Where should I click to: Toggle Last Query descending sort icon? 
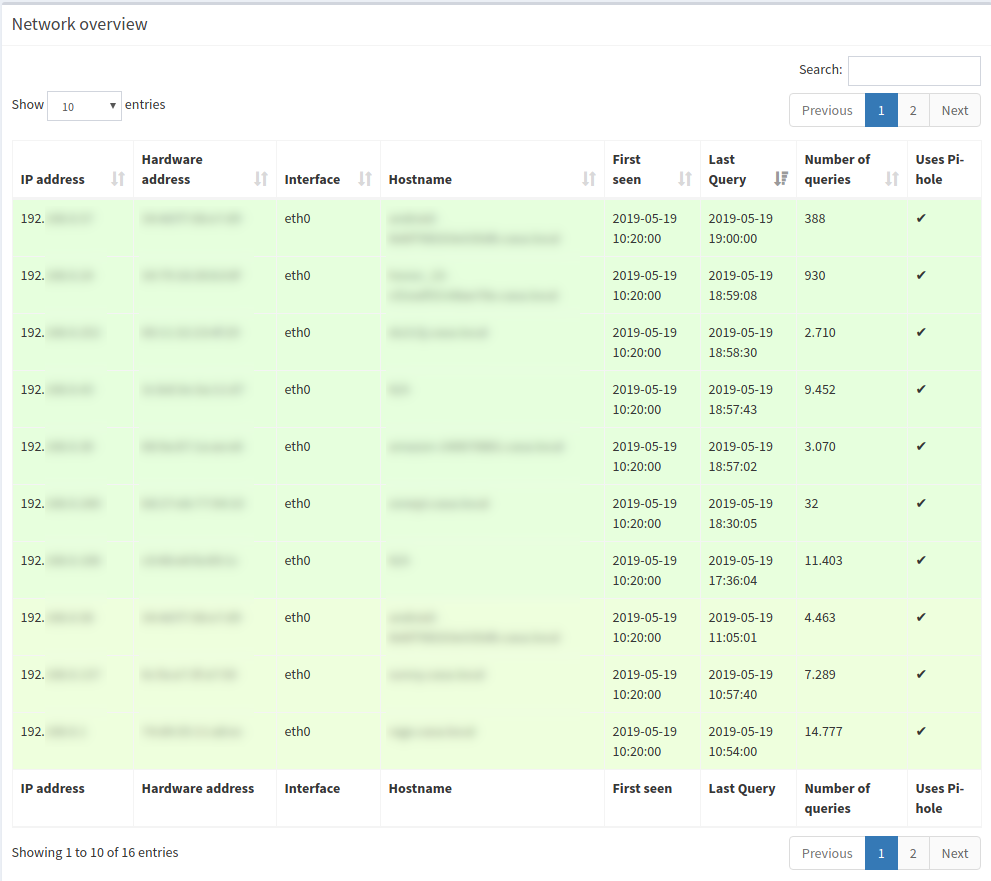click(x=781, y=179)
